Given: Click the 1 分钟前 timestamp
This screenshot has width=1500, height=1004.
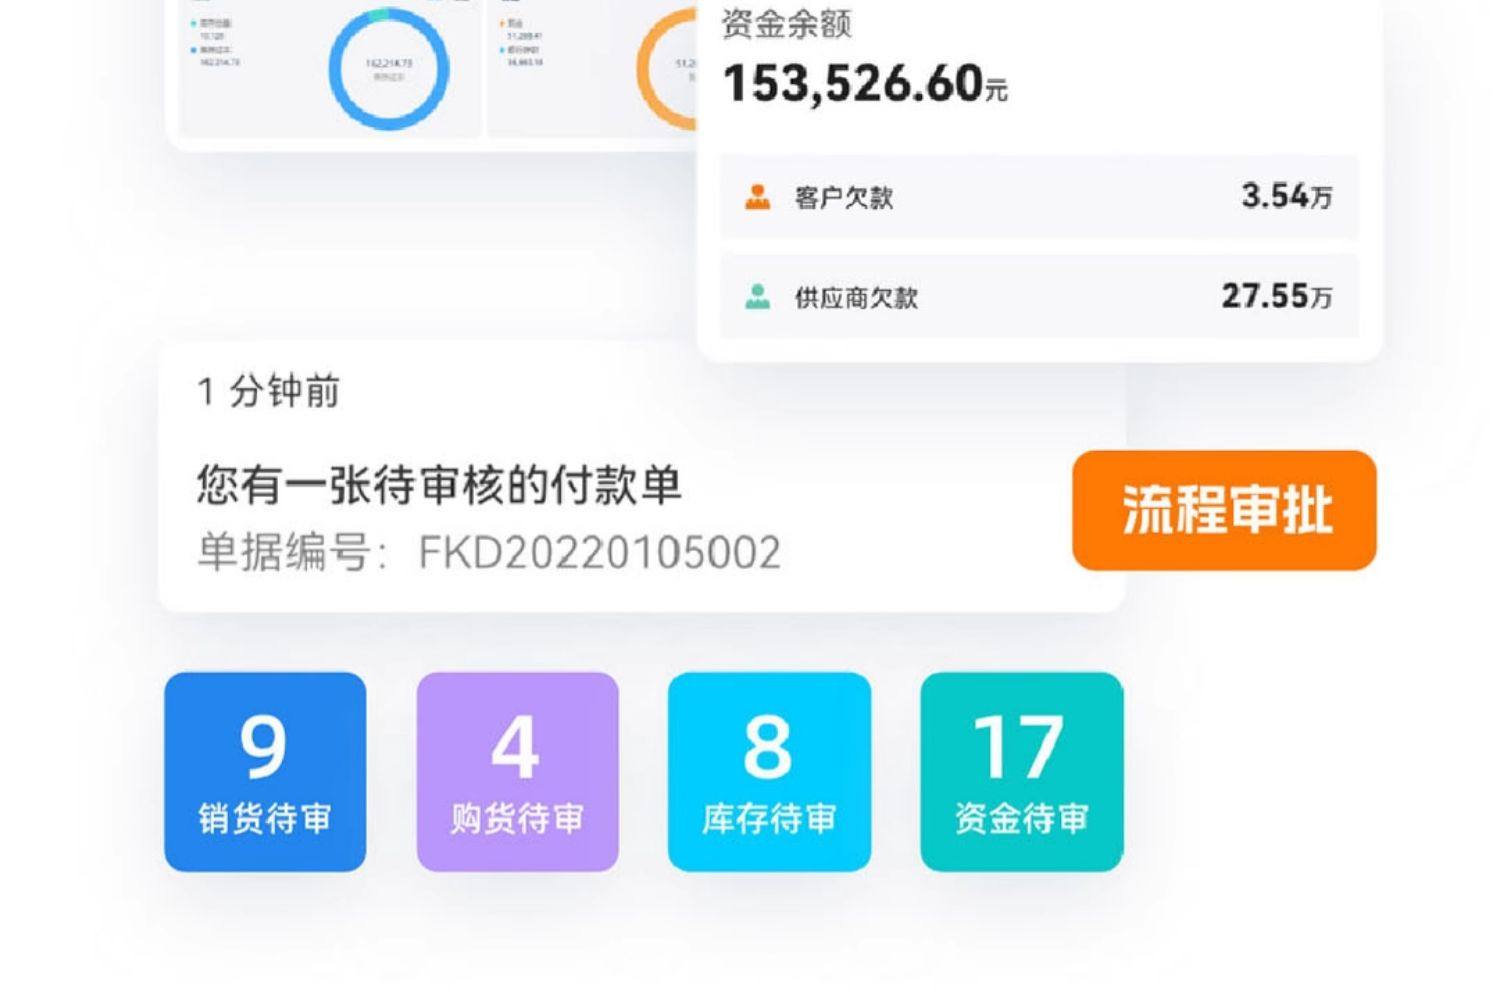Looking at the screenshot, I should pyautogui.click(x=269, y=391).
